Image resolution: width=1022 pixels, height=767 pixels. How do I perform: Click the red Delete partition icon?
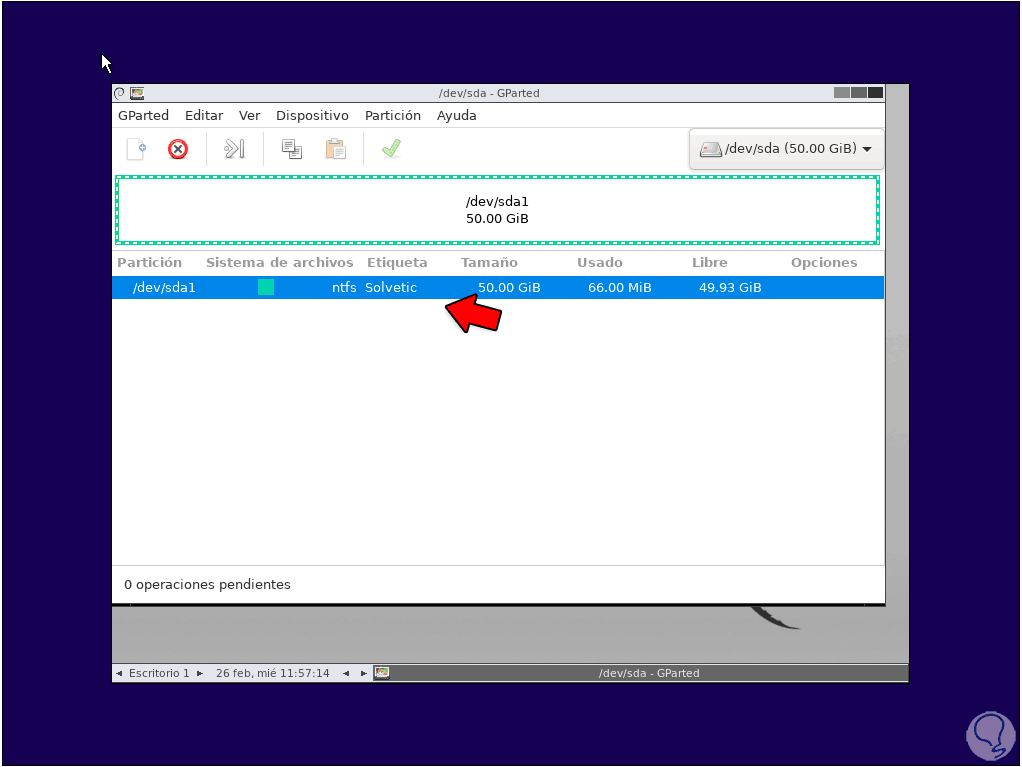pyautogui.click(x=178, y=149)
